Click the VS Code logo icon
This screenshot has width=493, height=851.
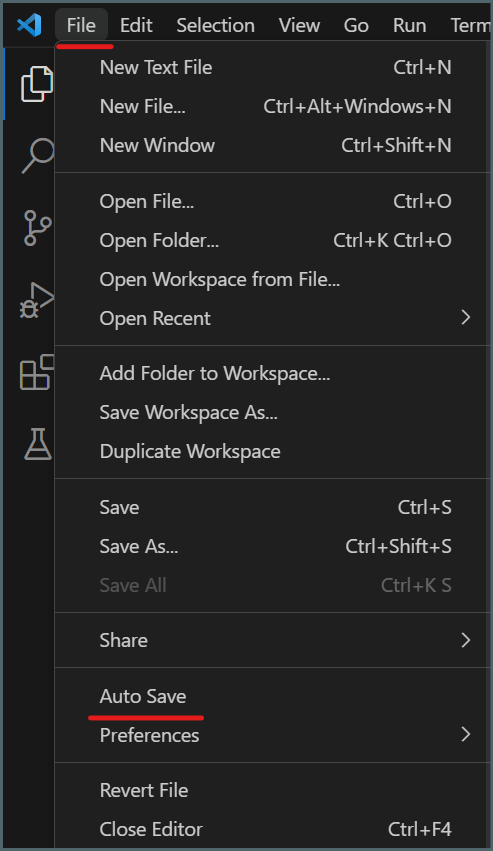[29, 25]
